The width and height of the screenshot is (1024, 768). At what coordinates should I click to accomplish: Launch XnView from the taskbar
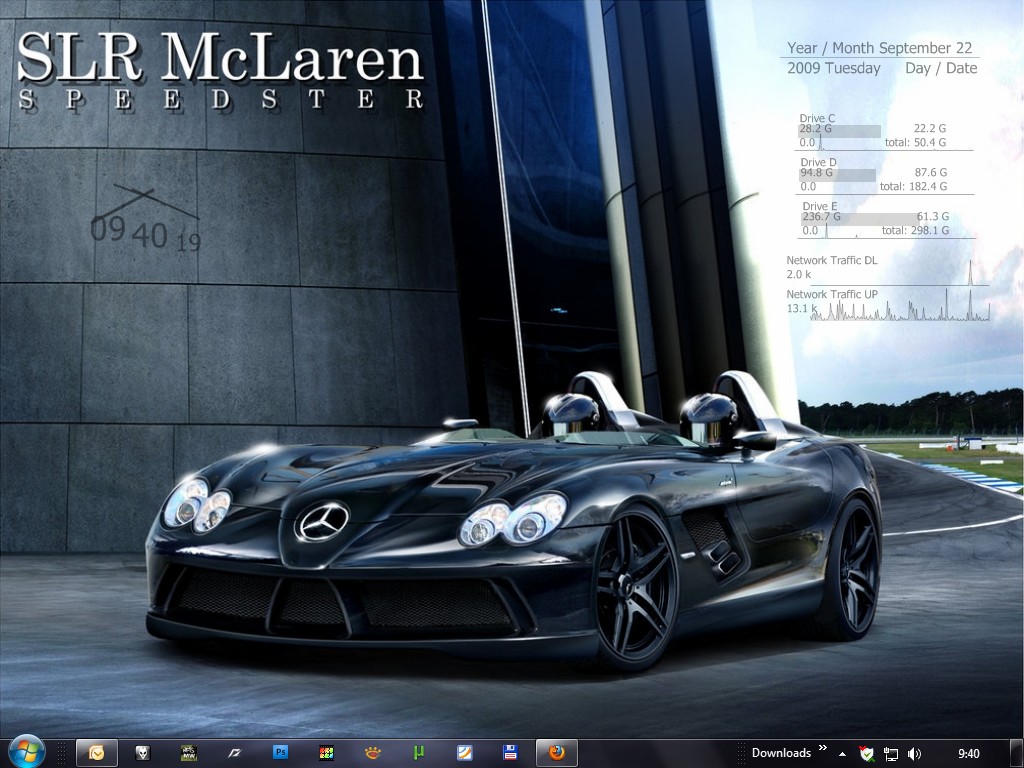click(x=372, y=753)
